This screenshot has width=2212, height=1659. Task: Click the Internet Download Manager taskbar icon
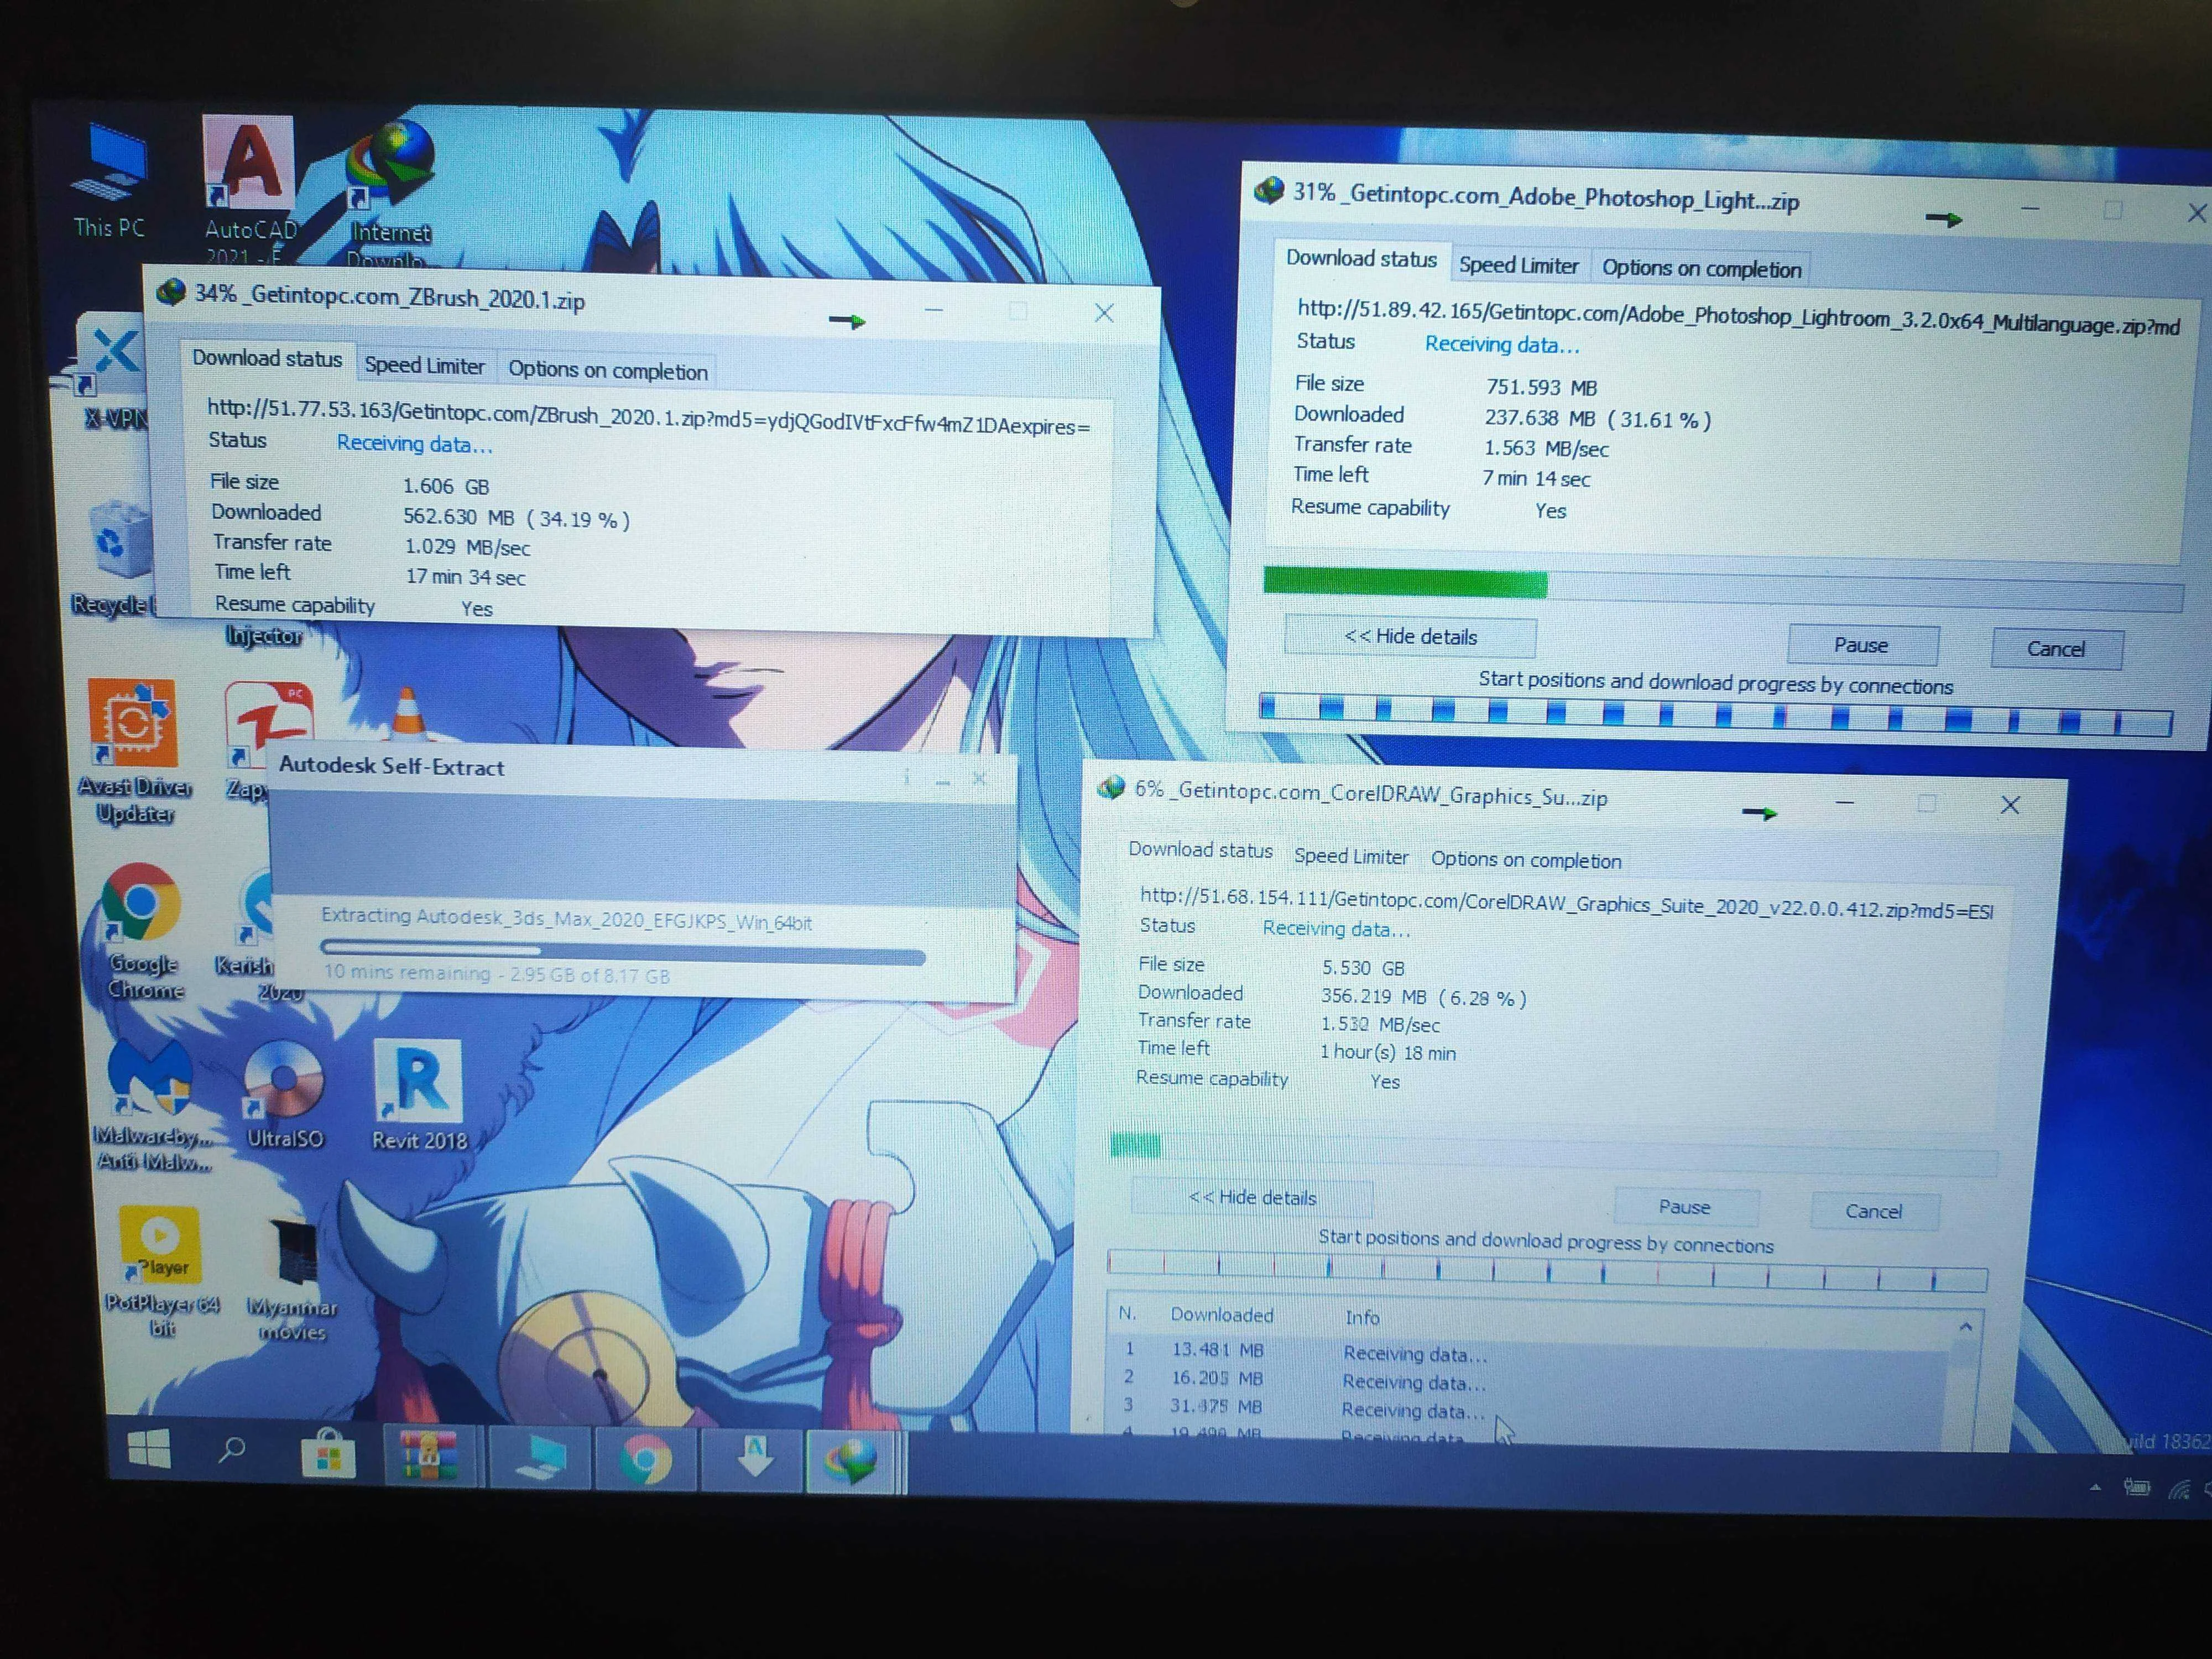tap(852, 1462)
